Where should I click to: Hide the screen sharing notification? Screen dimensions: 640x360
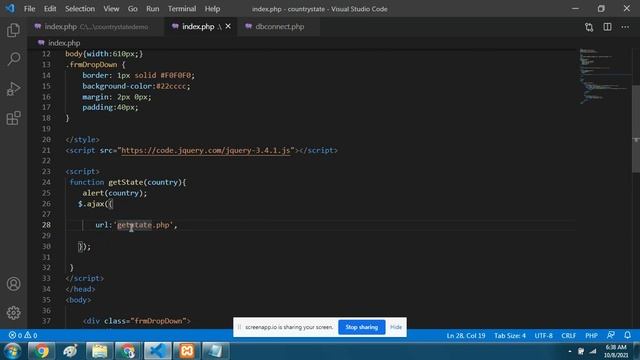(396, 327)
